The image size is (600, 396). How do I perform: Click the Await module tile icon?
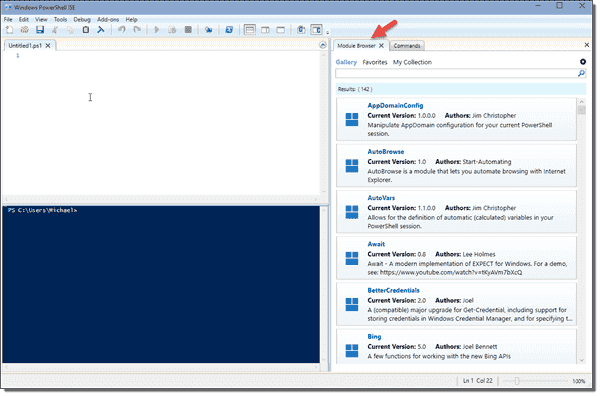click(x=352, y=258)
